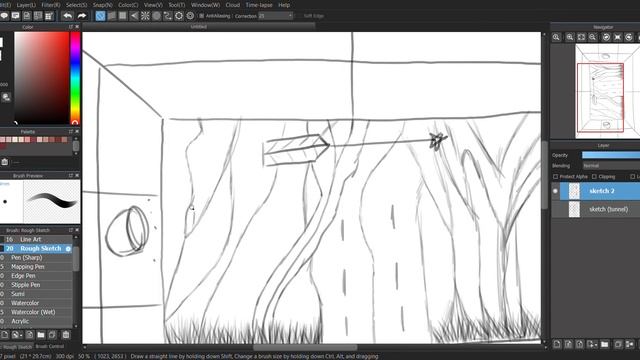The width and height of the screenshot is (640, 360).
Task: Pick a color in the red color square
Action: pos(42,78)
